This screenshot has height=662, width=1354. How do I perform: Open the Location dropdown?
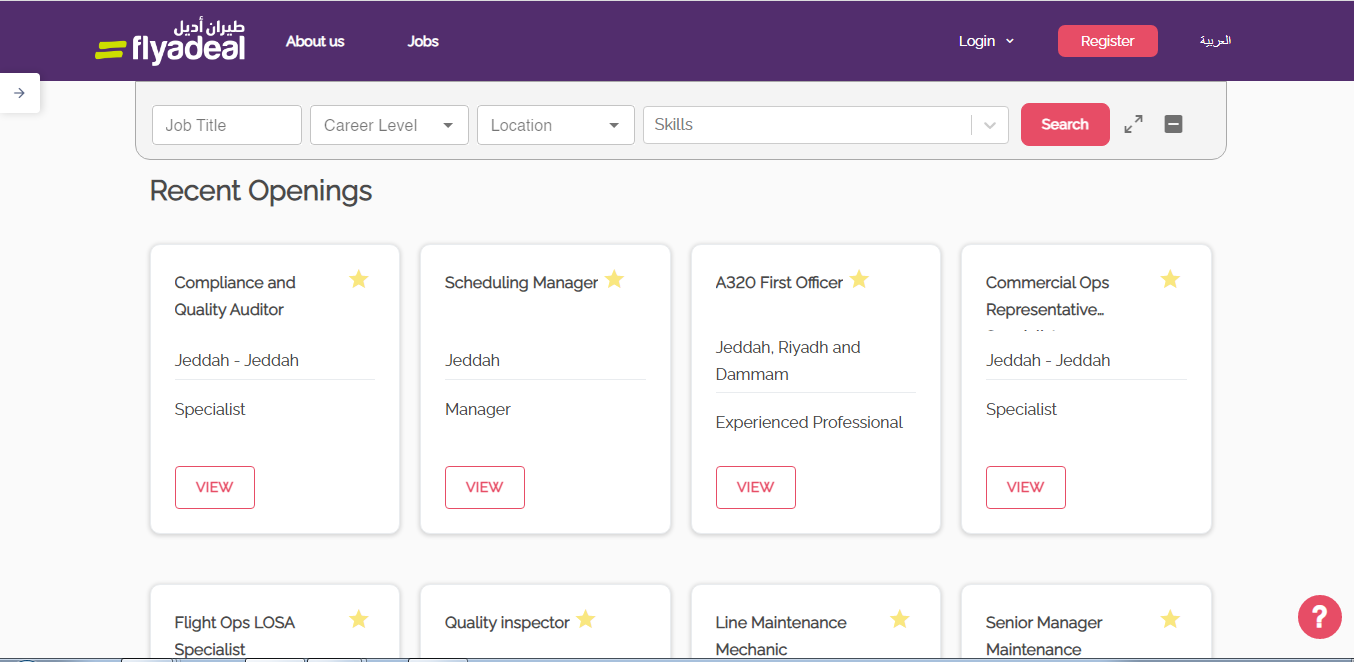pyautogui.click(x=555, y=125)
